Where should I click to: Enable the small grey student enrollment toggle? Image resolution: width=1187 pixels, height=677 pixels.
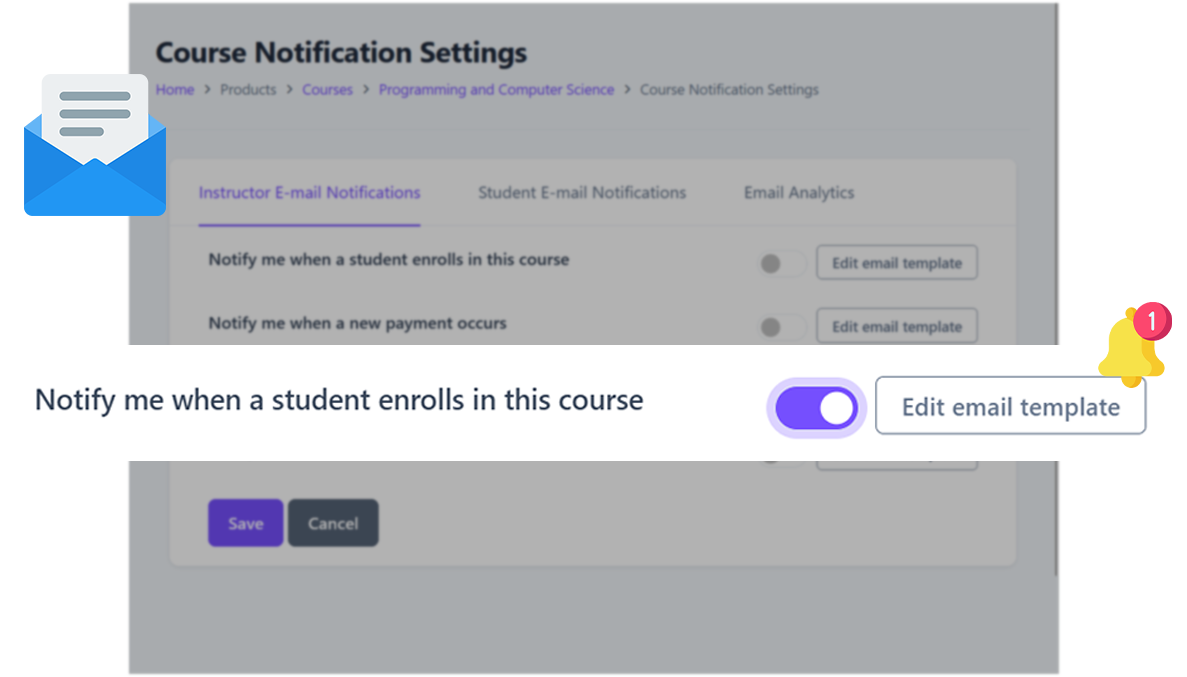pyautogui.click(x=781, y=264)
